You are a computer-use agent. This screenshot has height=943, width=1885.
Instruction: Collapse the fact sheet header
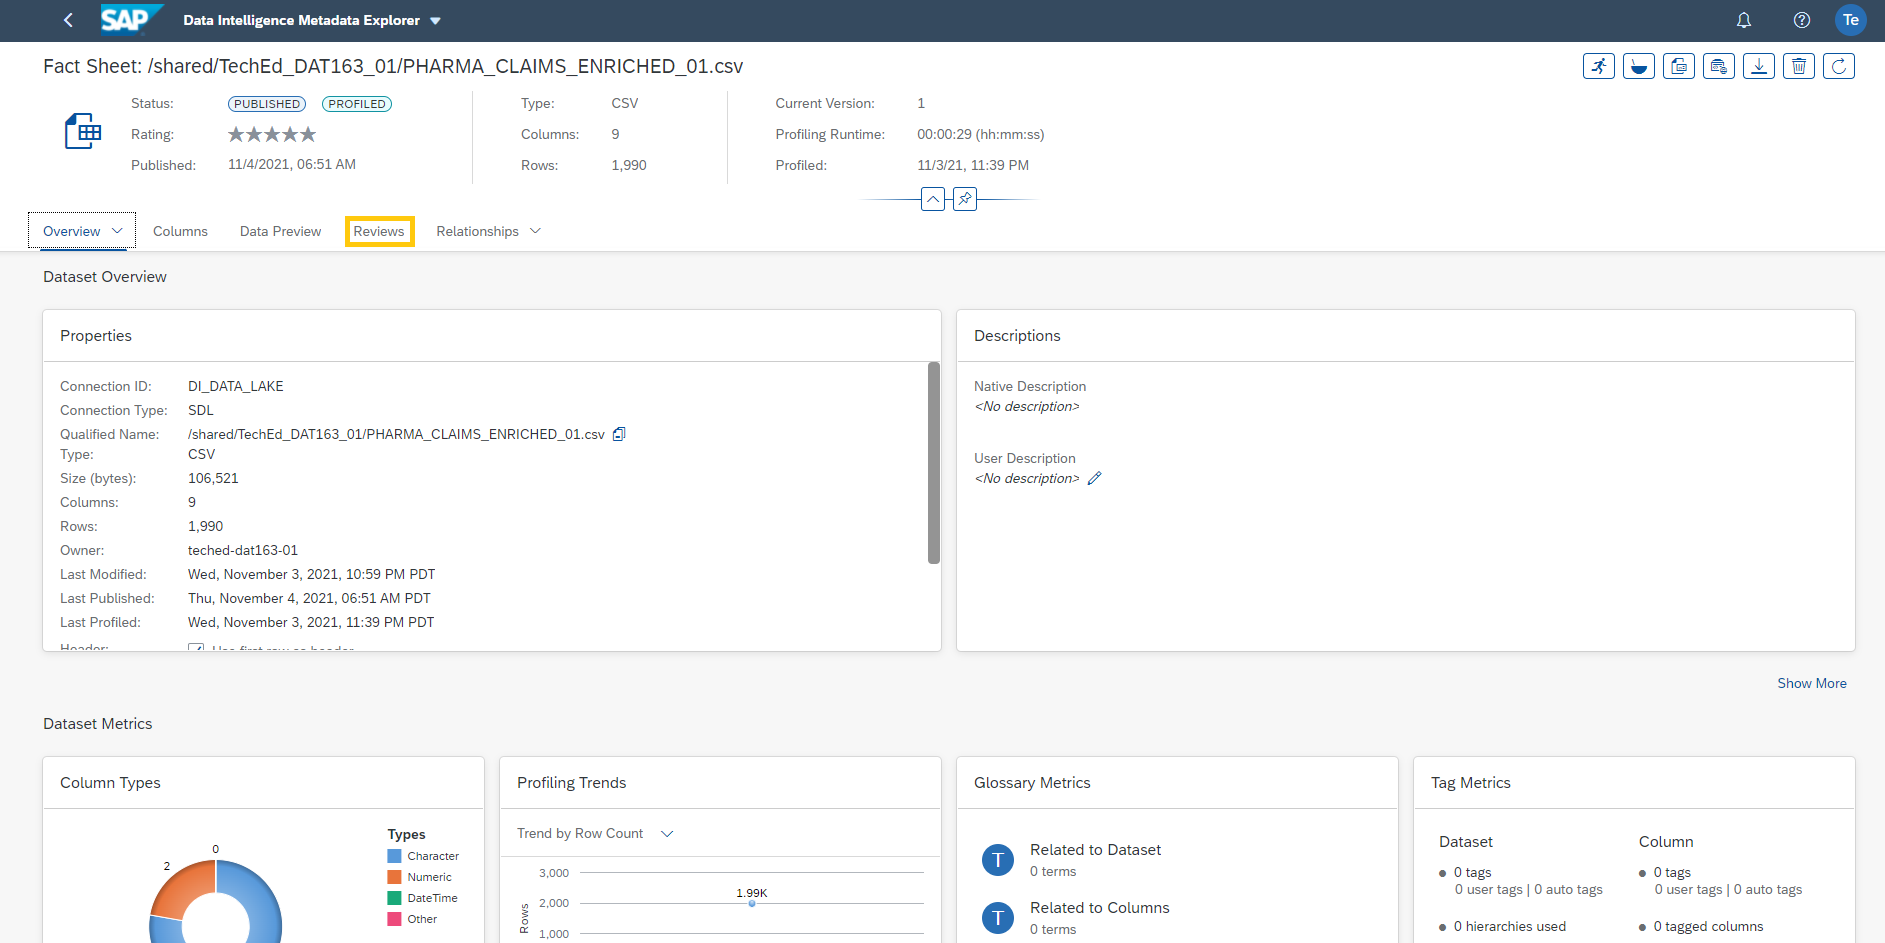coord(933,199)
